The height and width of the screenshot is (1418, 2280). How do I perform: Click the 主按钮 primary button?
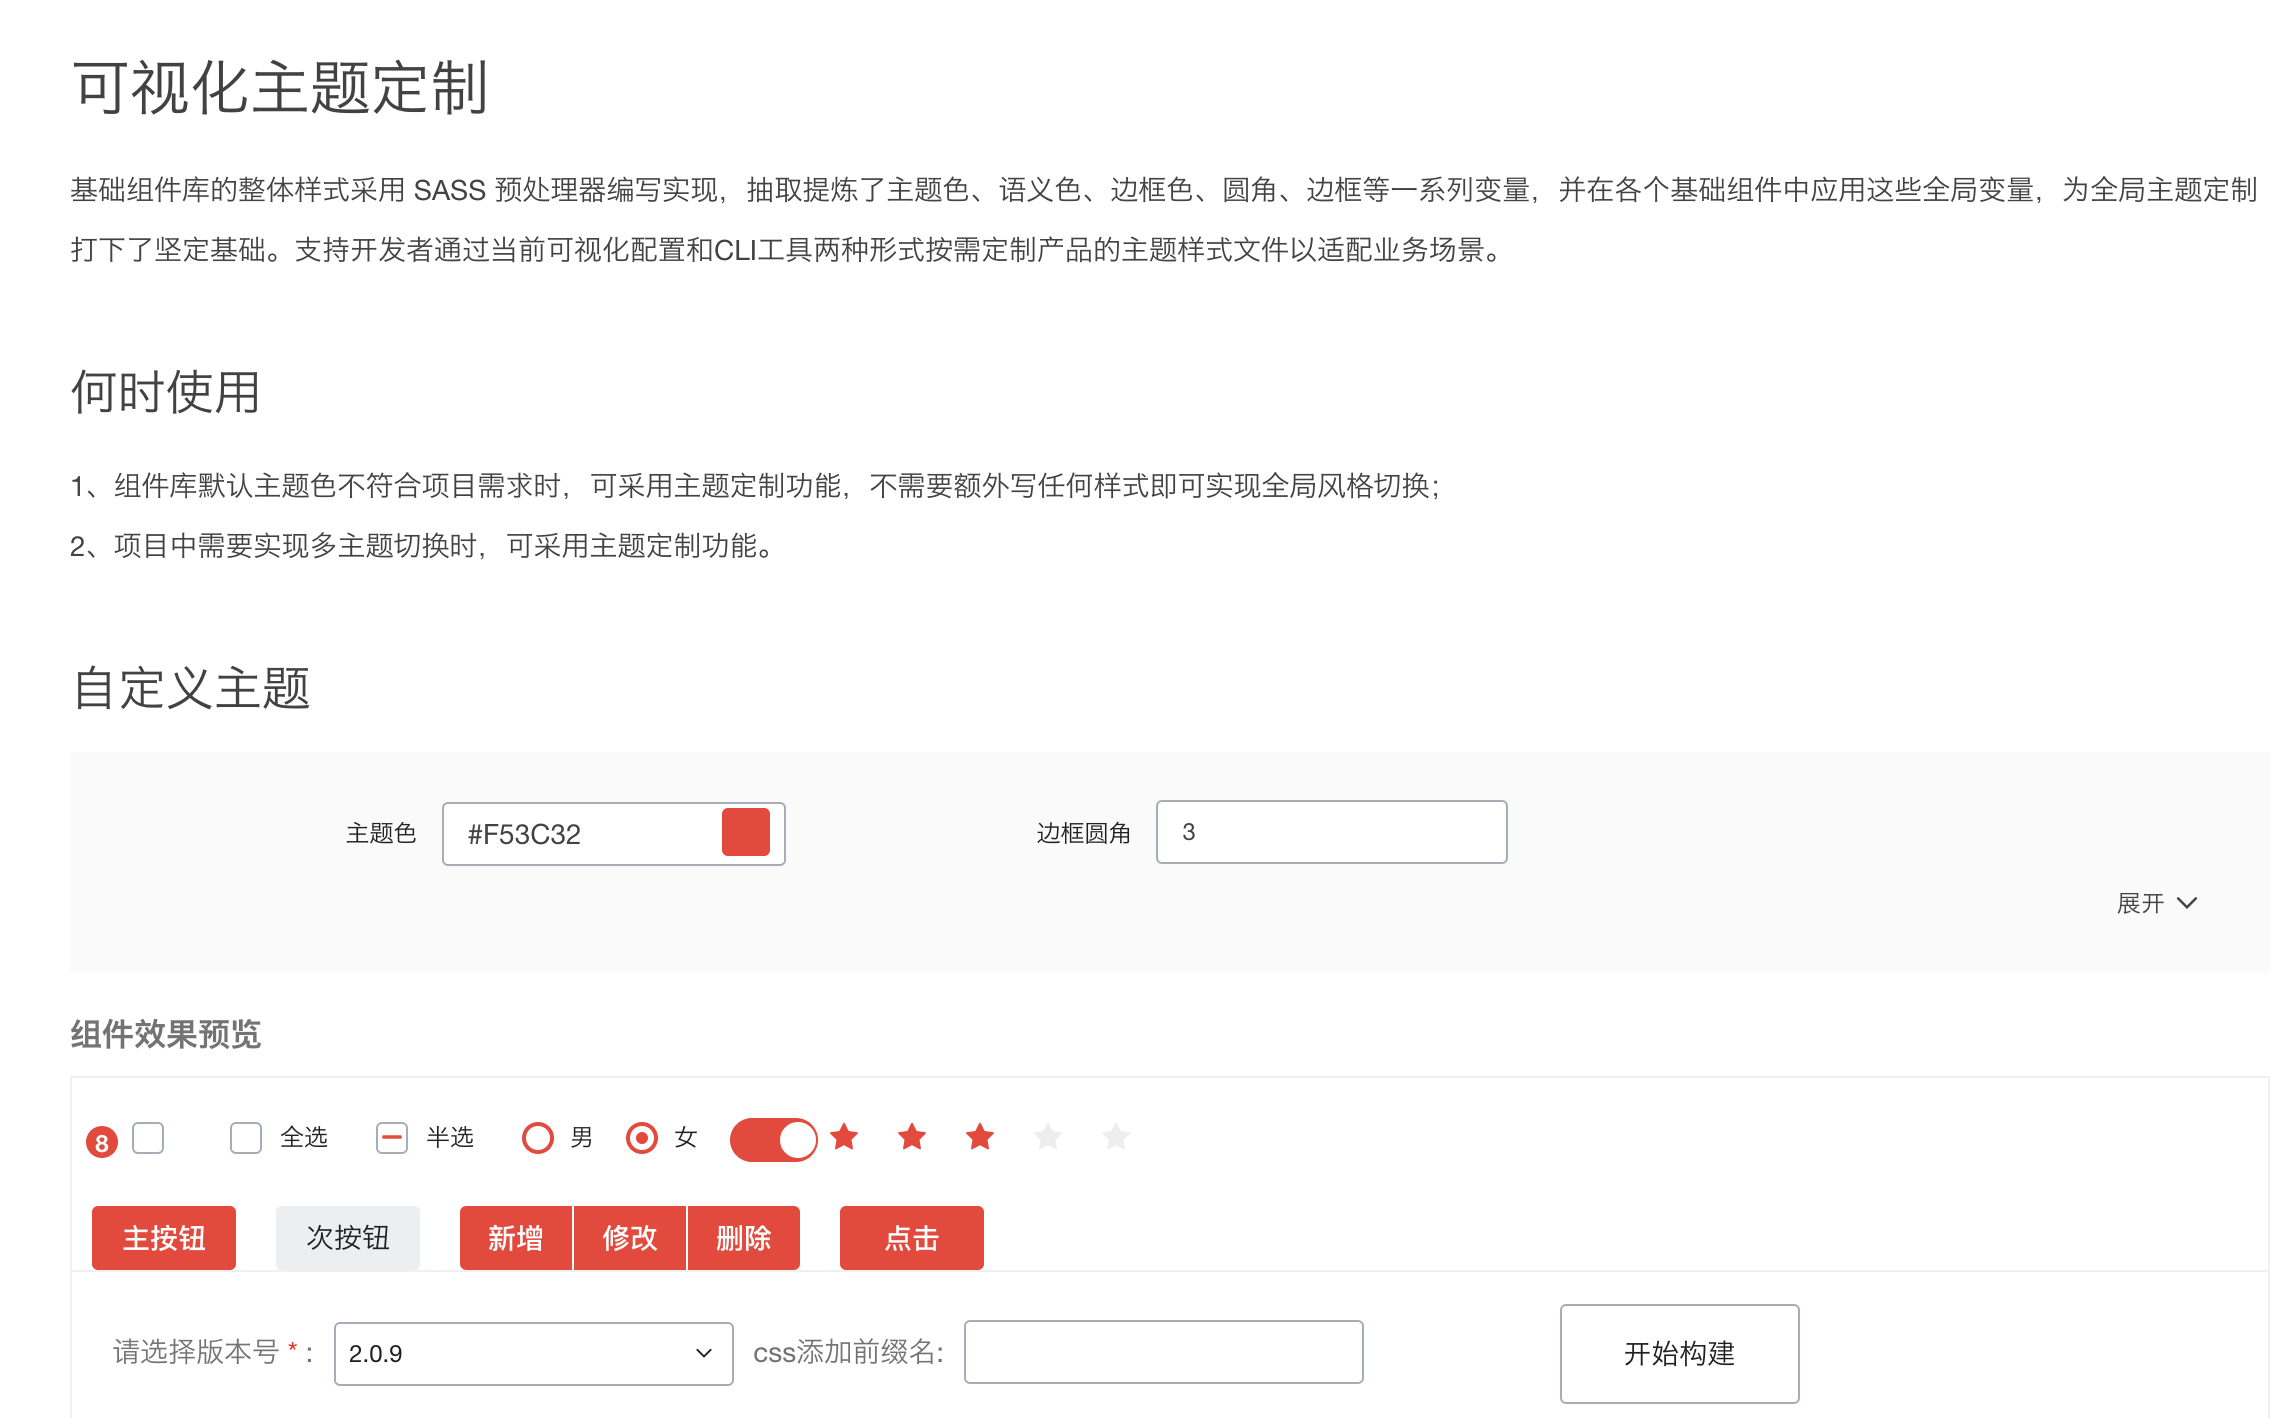click(x=164, y=1238)
